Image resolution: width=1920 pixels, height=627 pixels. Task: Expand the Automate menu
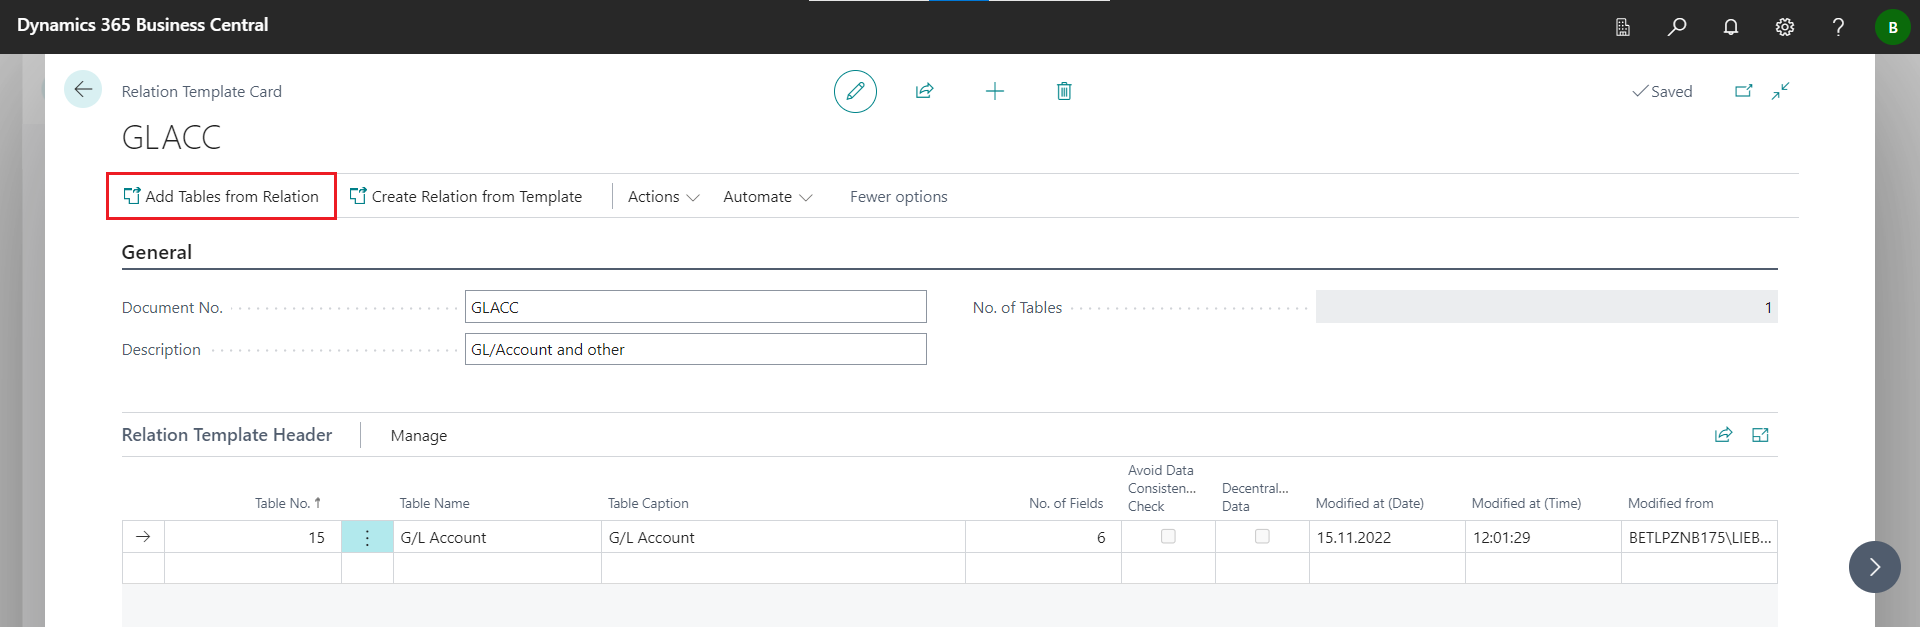[768, 197]
